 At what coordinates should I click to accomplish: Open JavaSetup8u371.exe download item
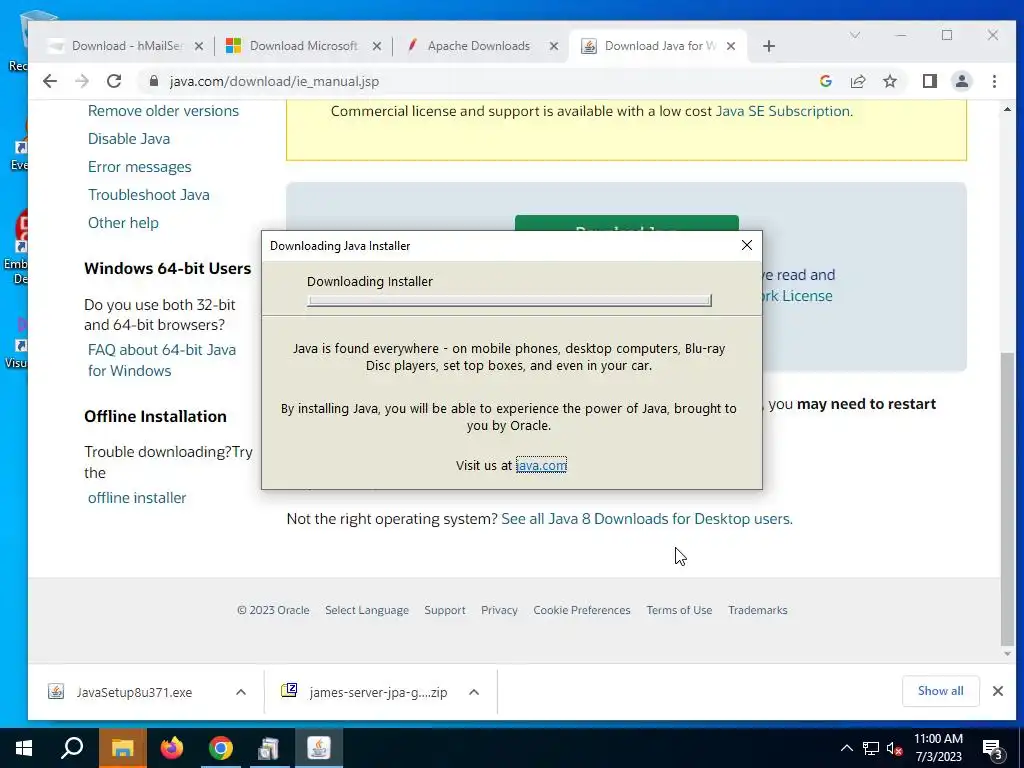134,692
